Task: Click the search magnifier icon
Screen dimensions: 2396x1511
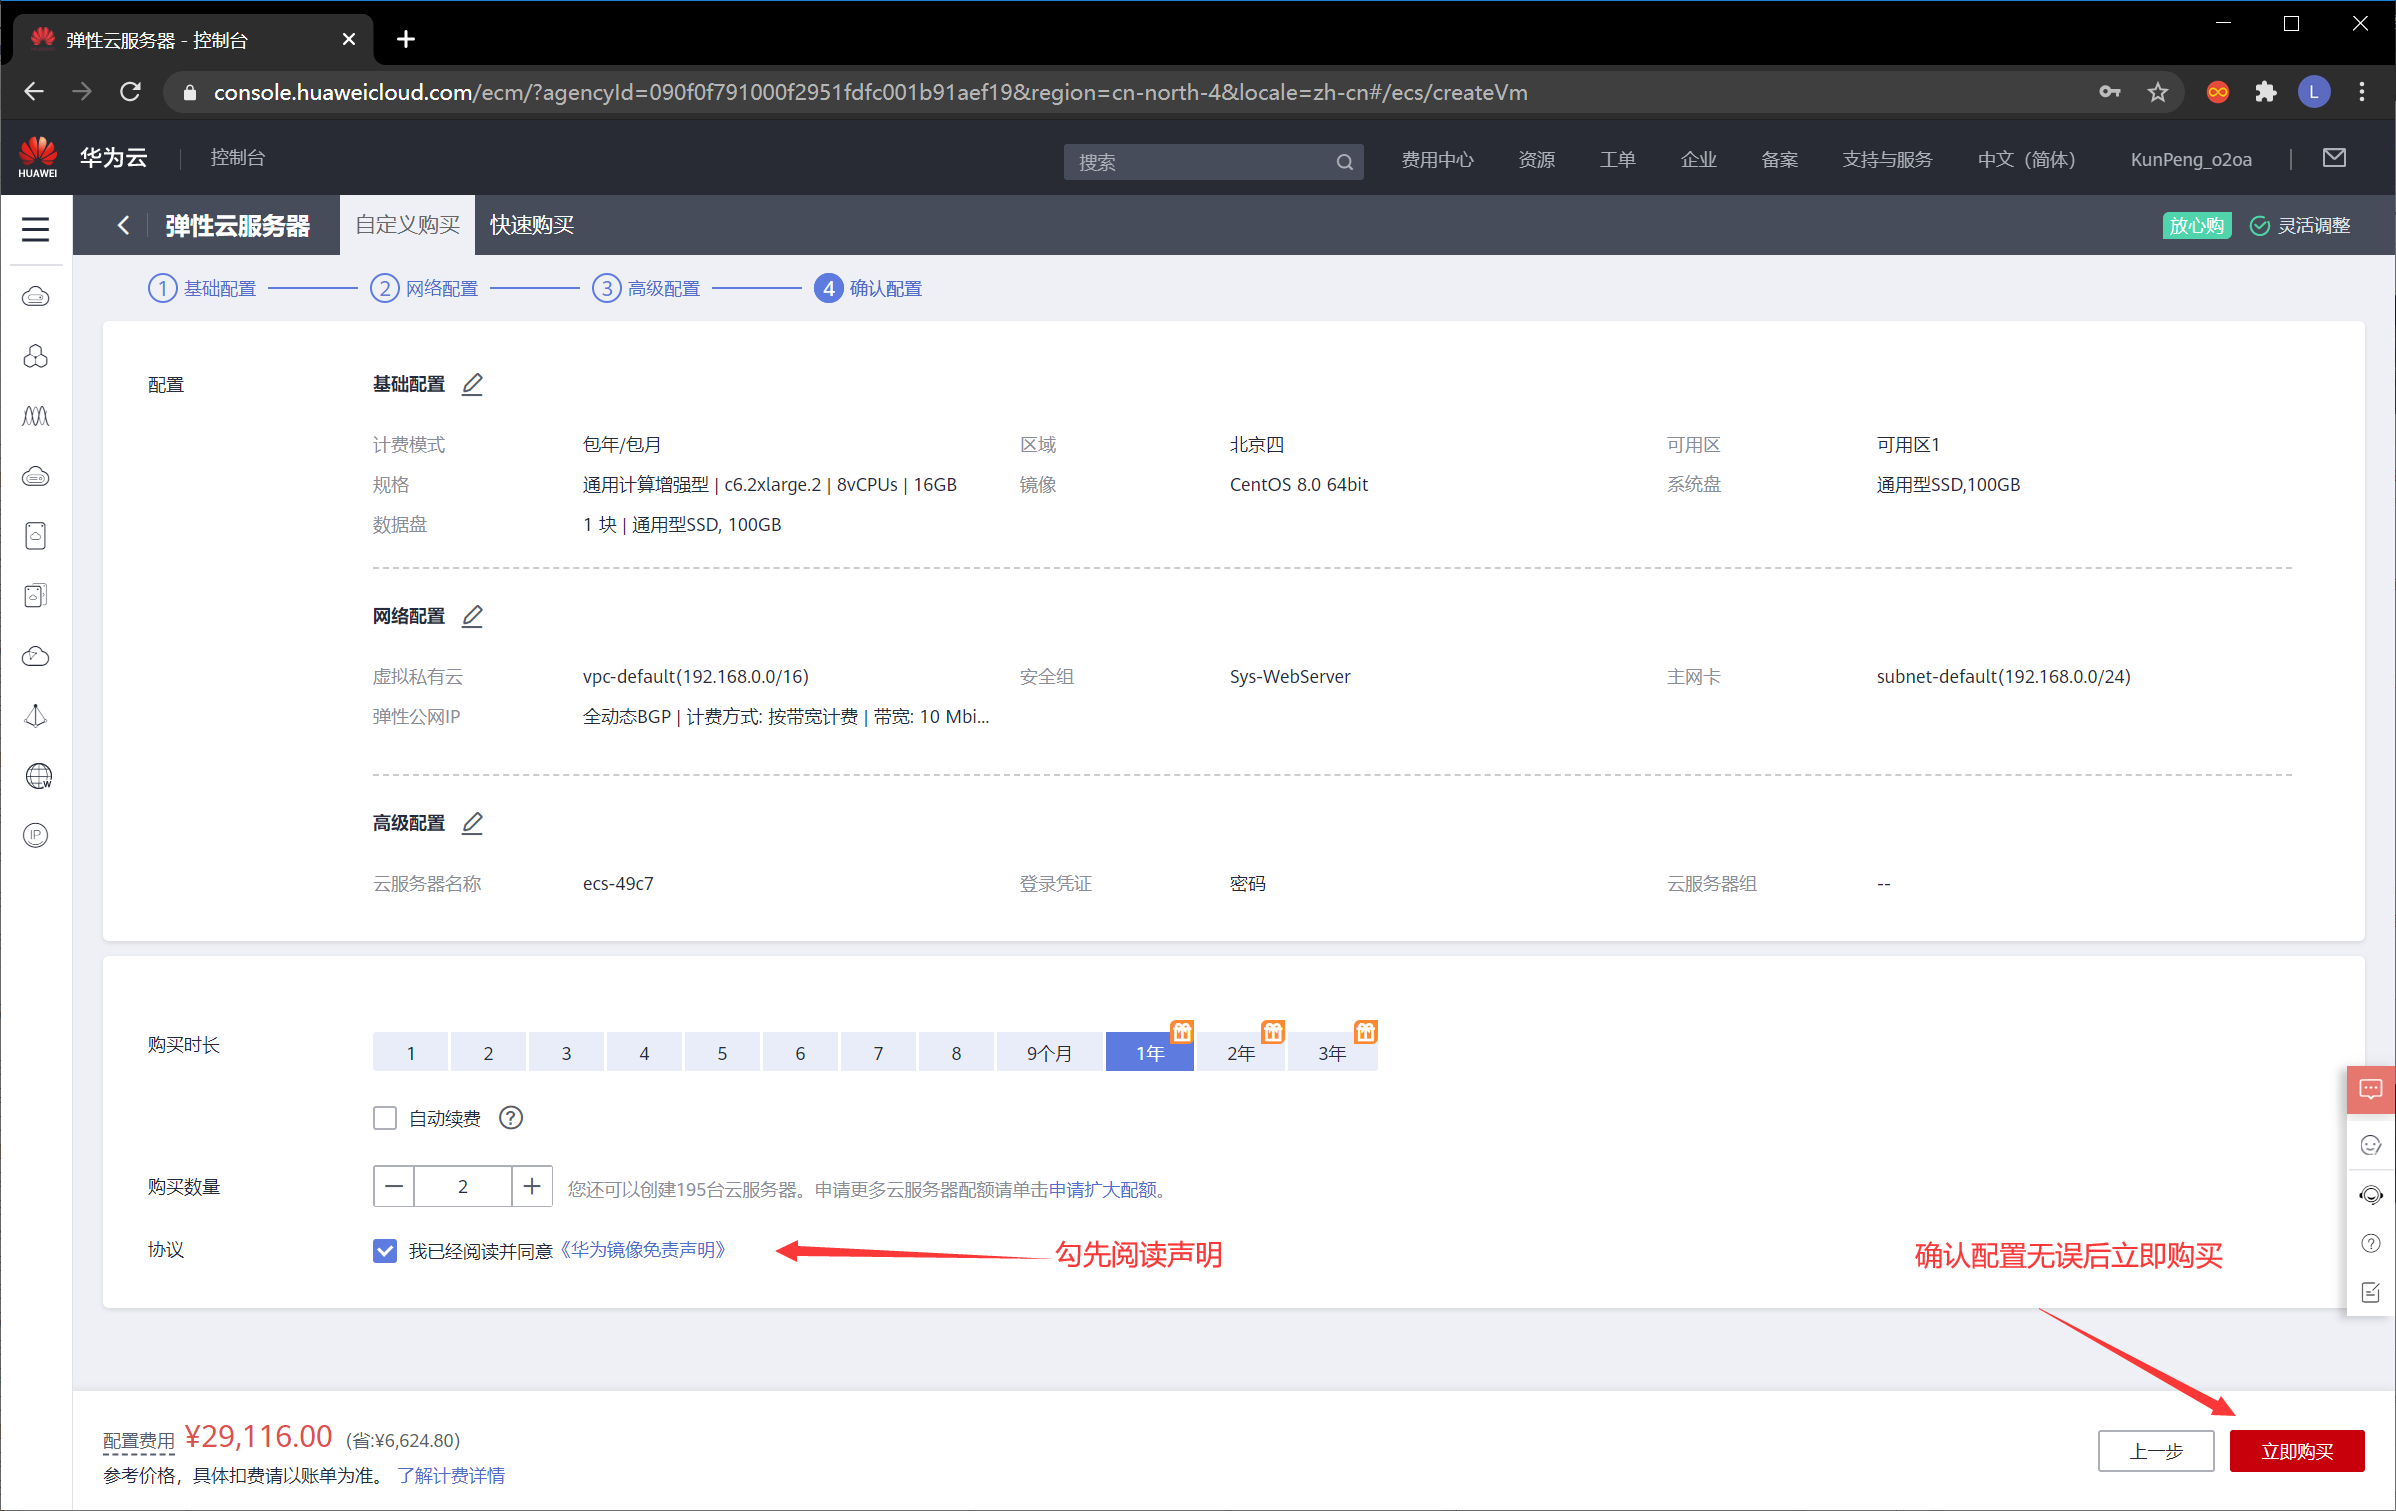Action: pyautogui.click(x=1344, y=162)
